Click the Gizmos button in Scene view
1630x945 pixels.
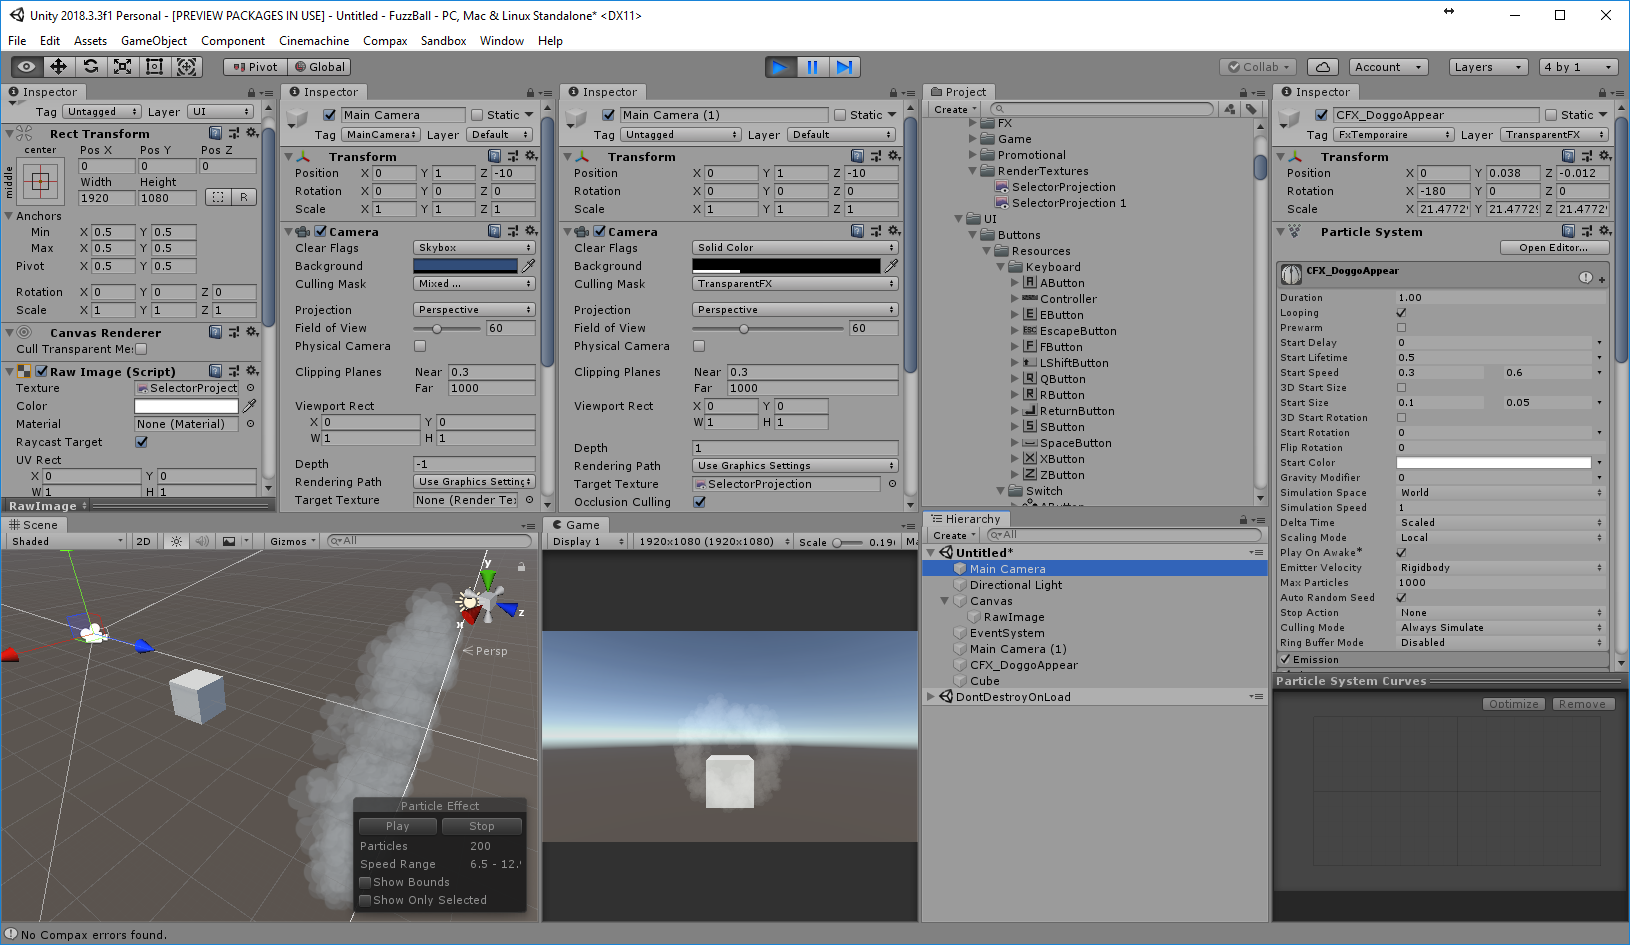(x=292, y=541)
